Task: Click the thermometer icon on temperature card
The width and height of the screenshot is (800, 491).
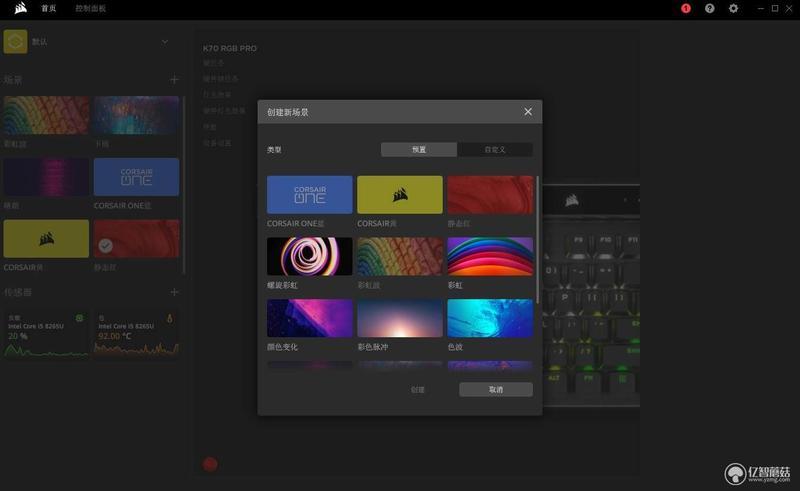Action: (170, 318)
